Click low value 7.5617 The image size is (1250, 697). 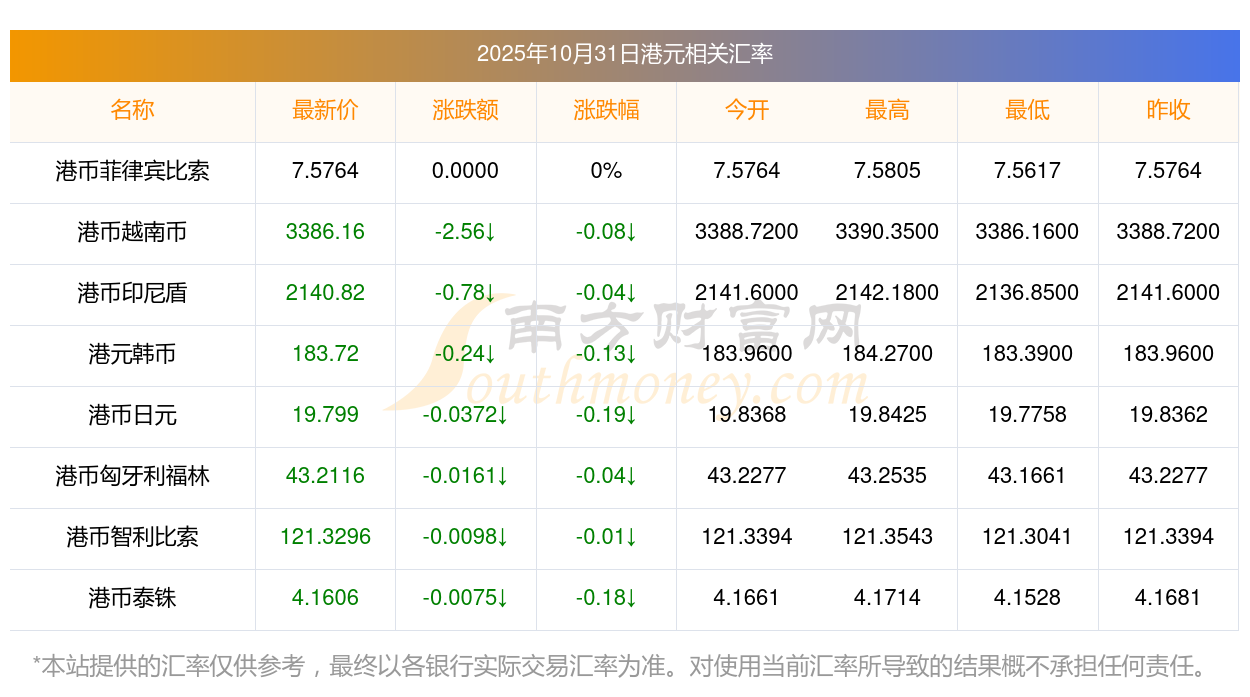(x=1027, y=171)
